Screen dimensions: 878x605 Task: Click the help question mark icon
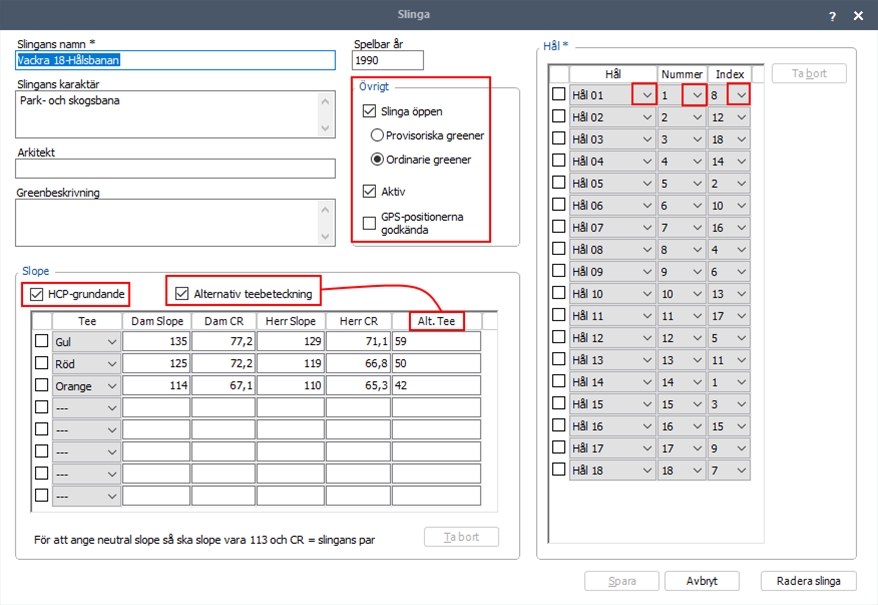[x=832, y=16]
